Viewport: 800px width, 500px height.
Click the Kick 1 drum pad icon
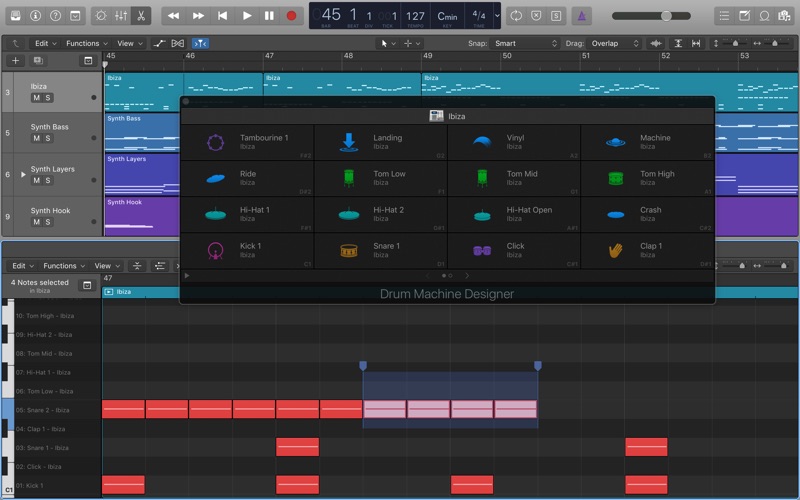point(215,251)
